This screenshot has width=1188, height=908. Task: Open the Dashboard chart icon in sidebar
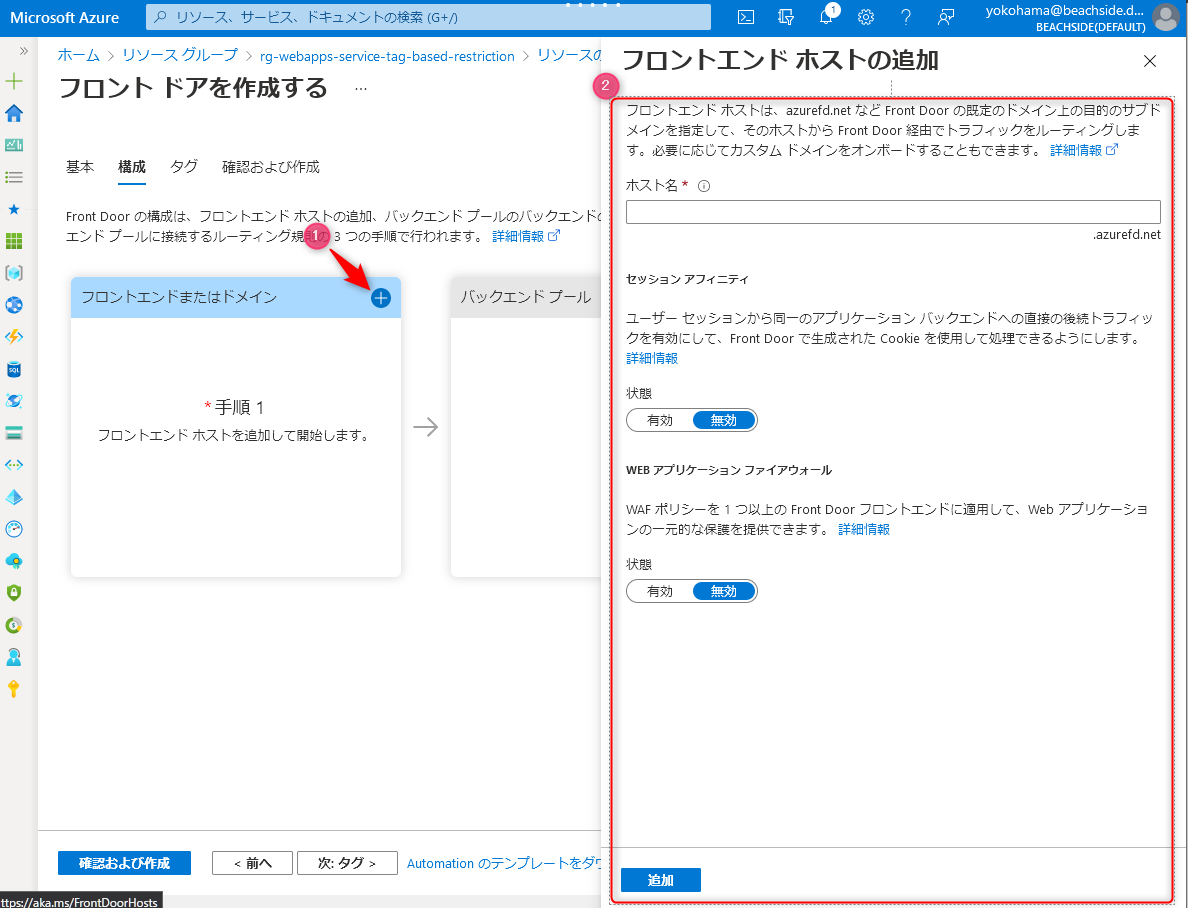click(14, 145)
